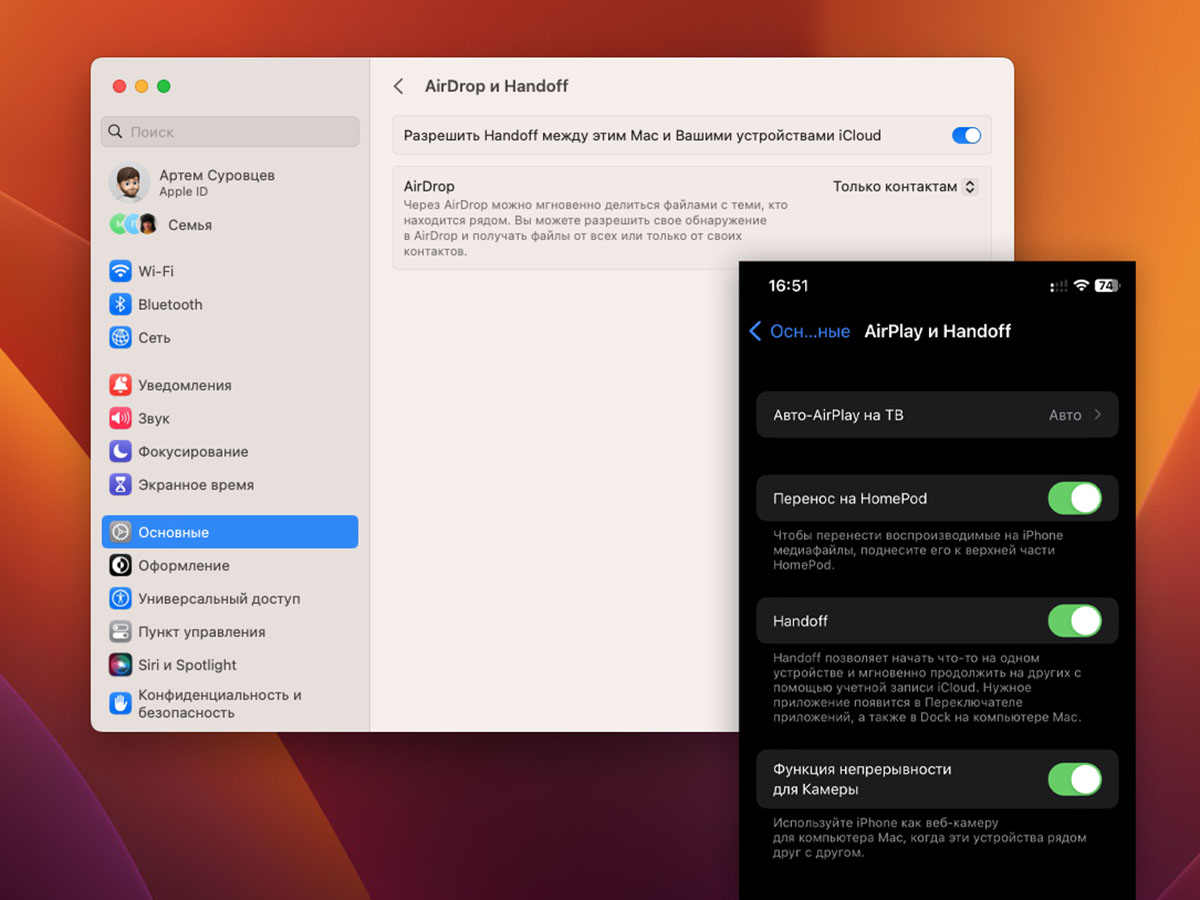Tap the Осн...ные back link on iPhone

click(799, 331)
